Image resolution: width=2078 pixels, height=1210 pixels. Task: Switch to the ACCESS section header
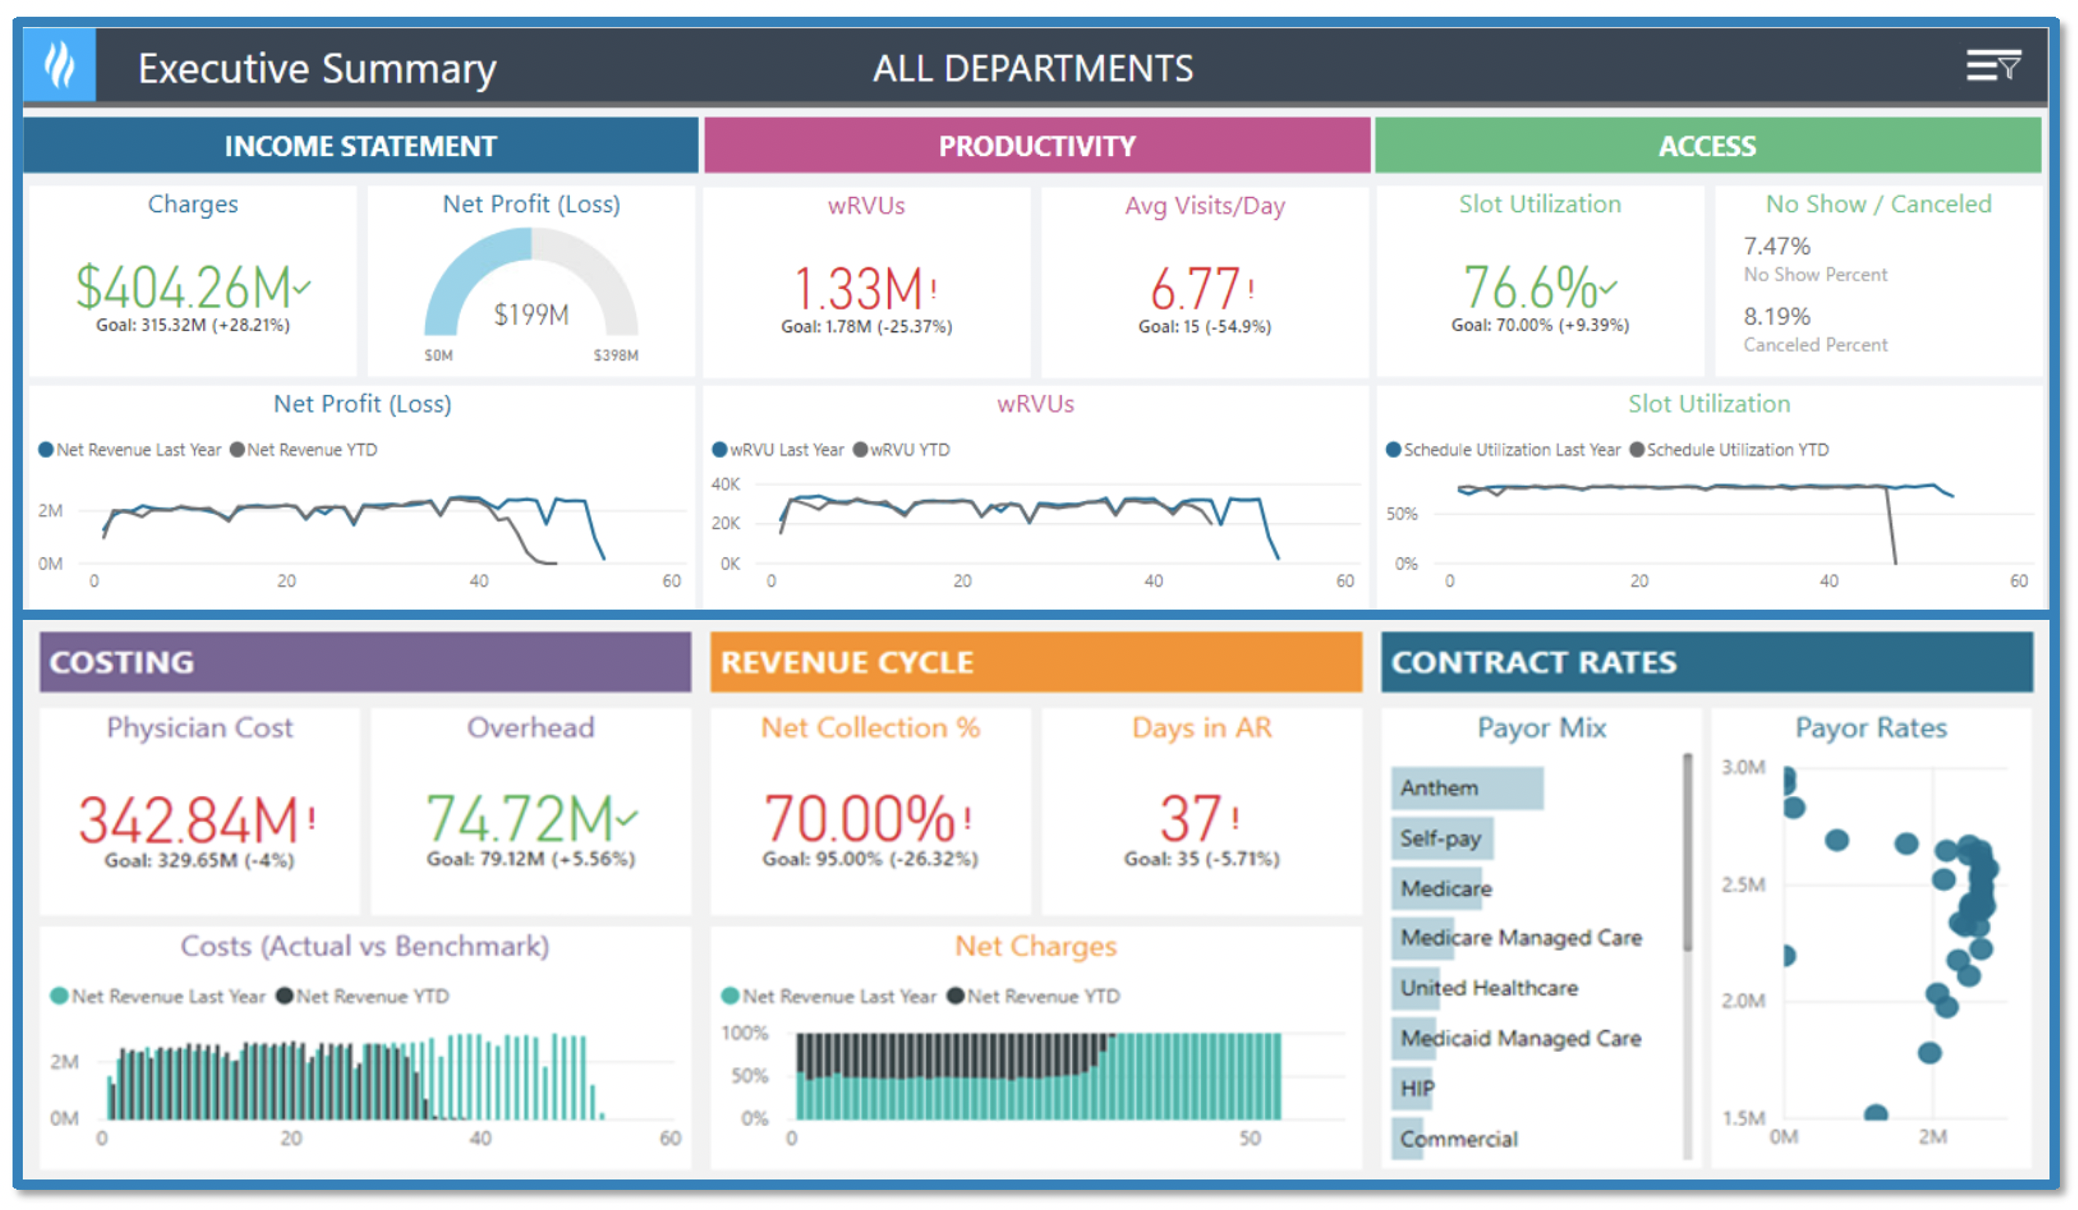click(x=1706, y=145)
